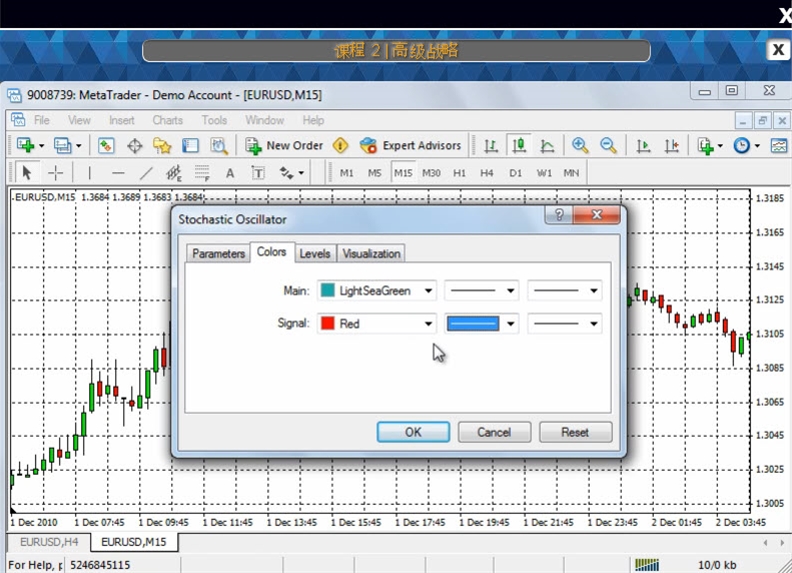Open the Terminal panel icon
792x573 pixels.
point(190,146)
